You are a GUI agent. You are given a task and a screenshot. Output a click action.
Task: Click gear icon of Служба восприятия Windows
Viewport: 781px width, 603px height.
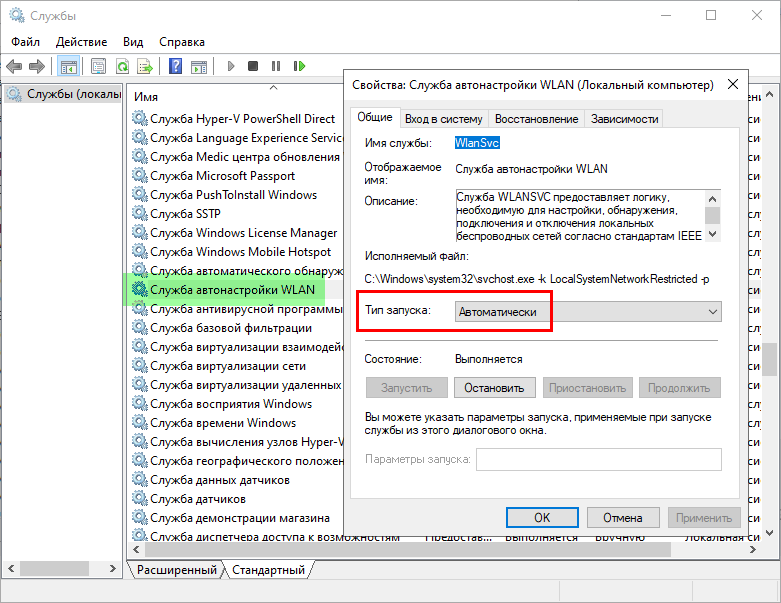point(139,403)
